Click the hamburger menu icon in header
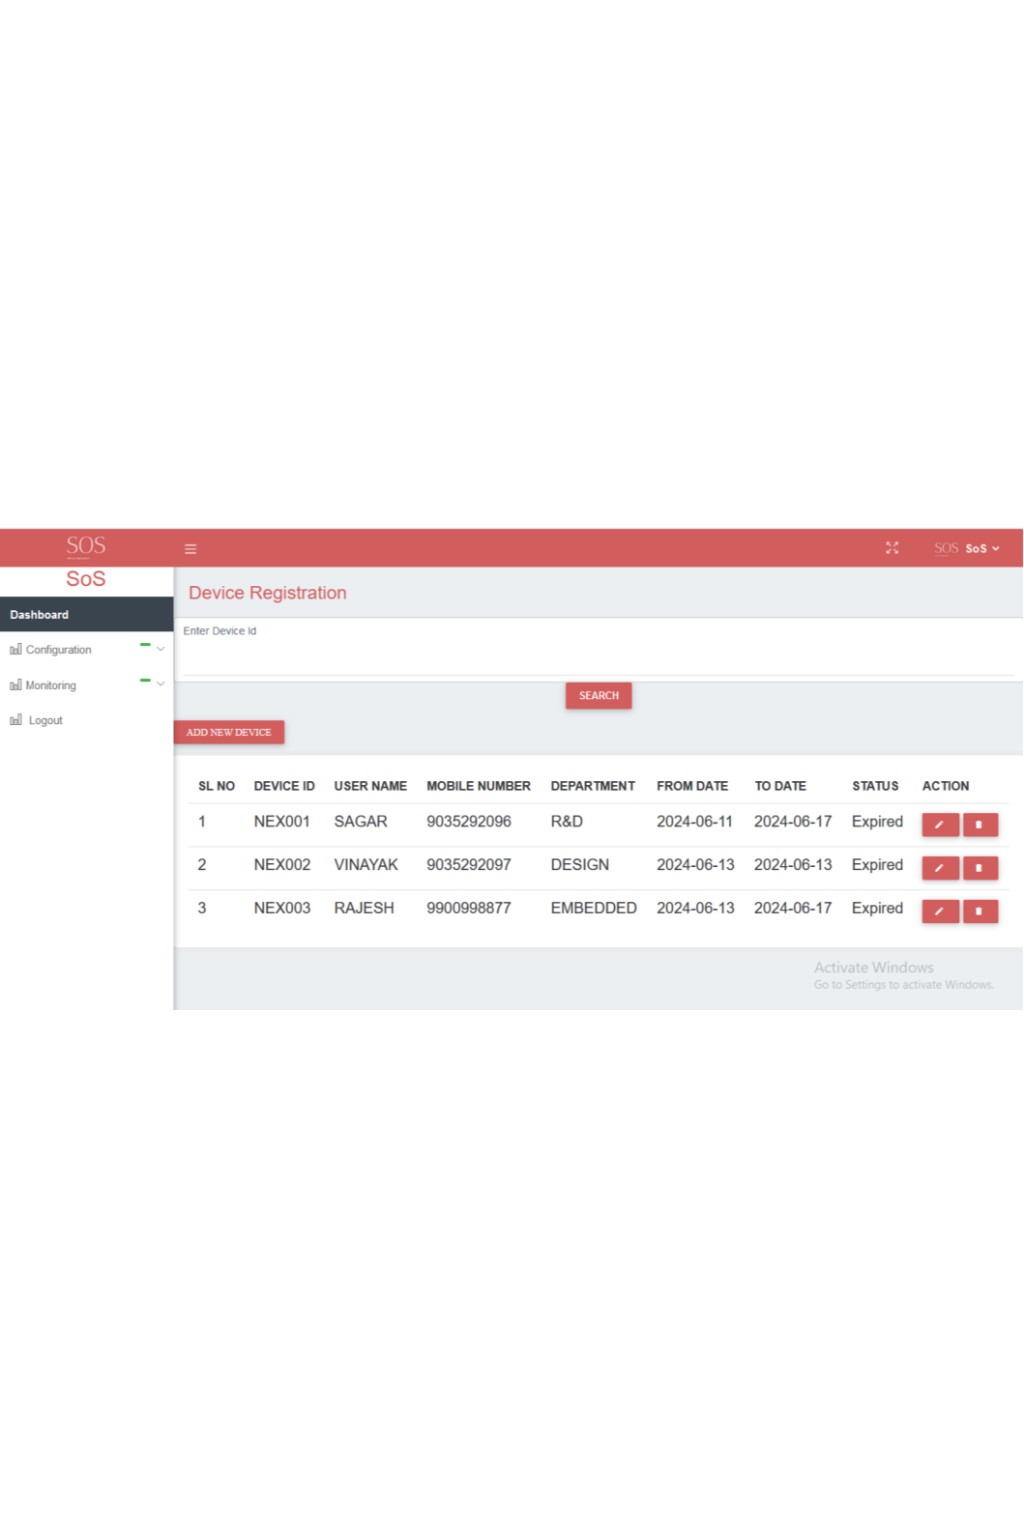The height and width of the screenshot is (1536, 1024). (190, 549)
